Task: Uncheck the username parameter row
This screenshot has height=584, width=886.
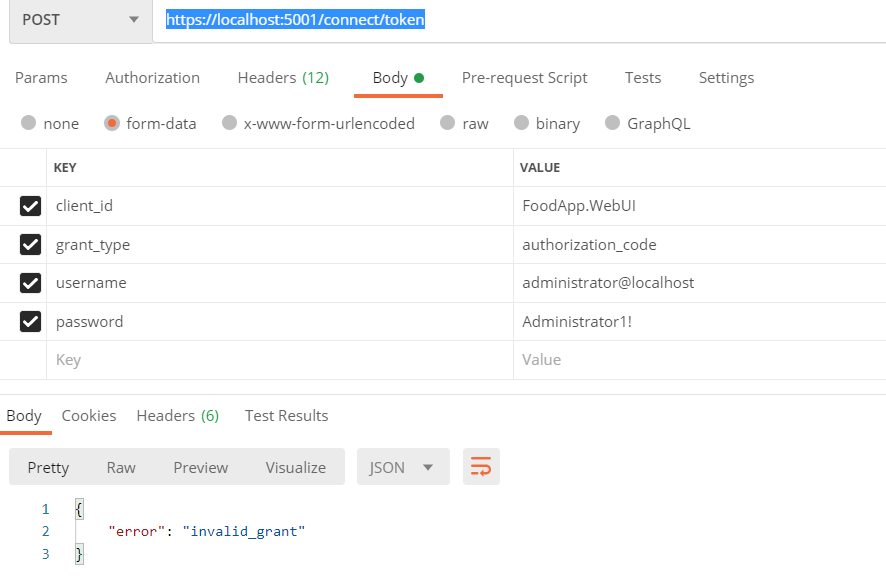Action: click(x=30, y=282)
